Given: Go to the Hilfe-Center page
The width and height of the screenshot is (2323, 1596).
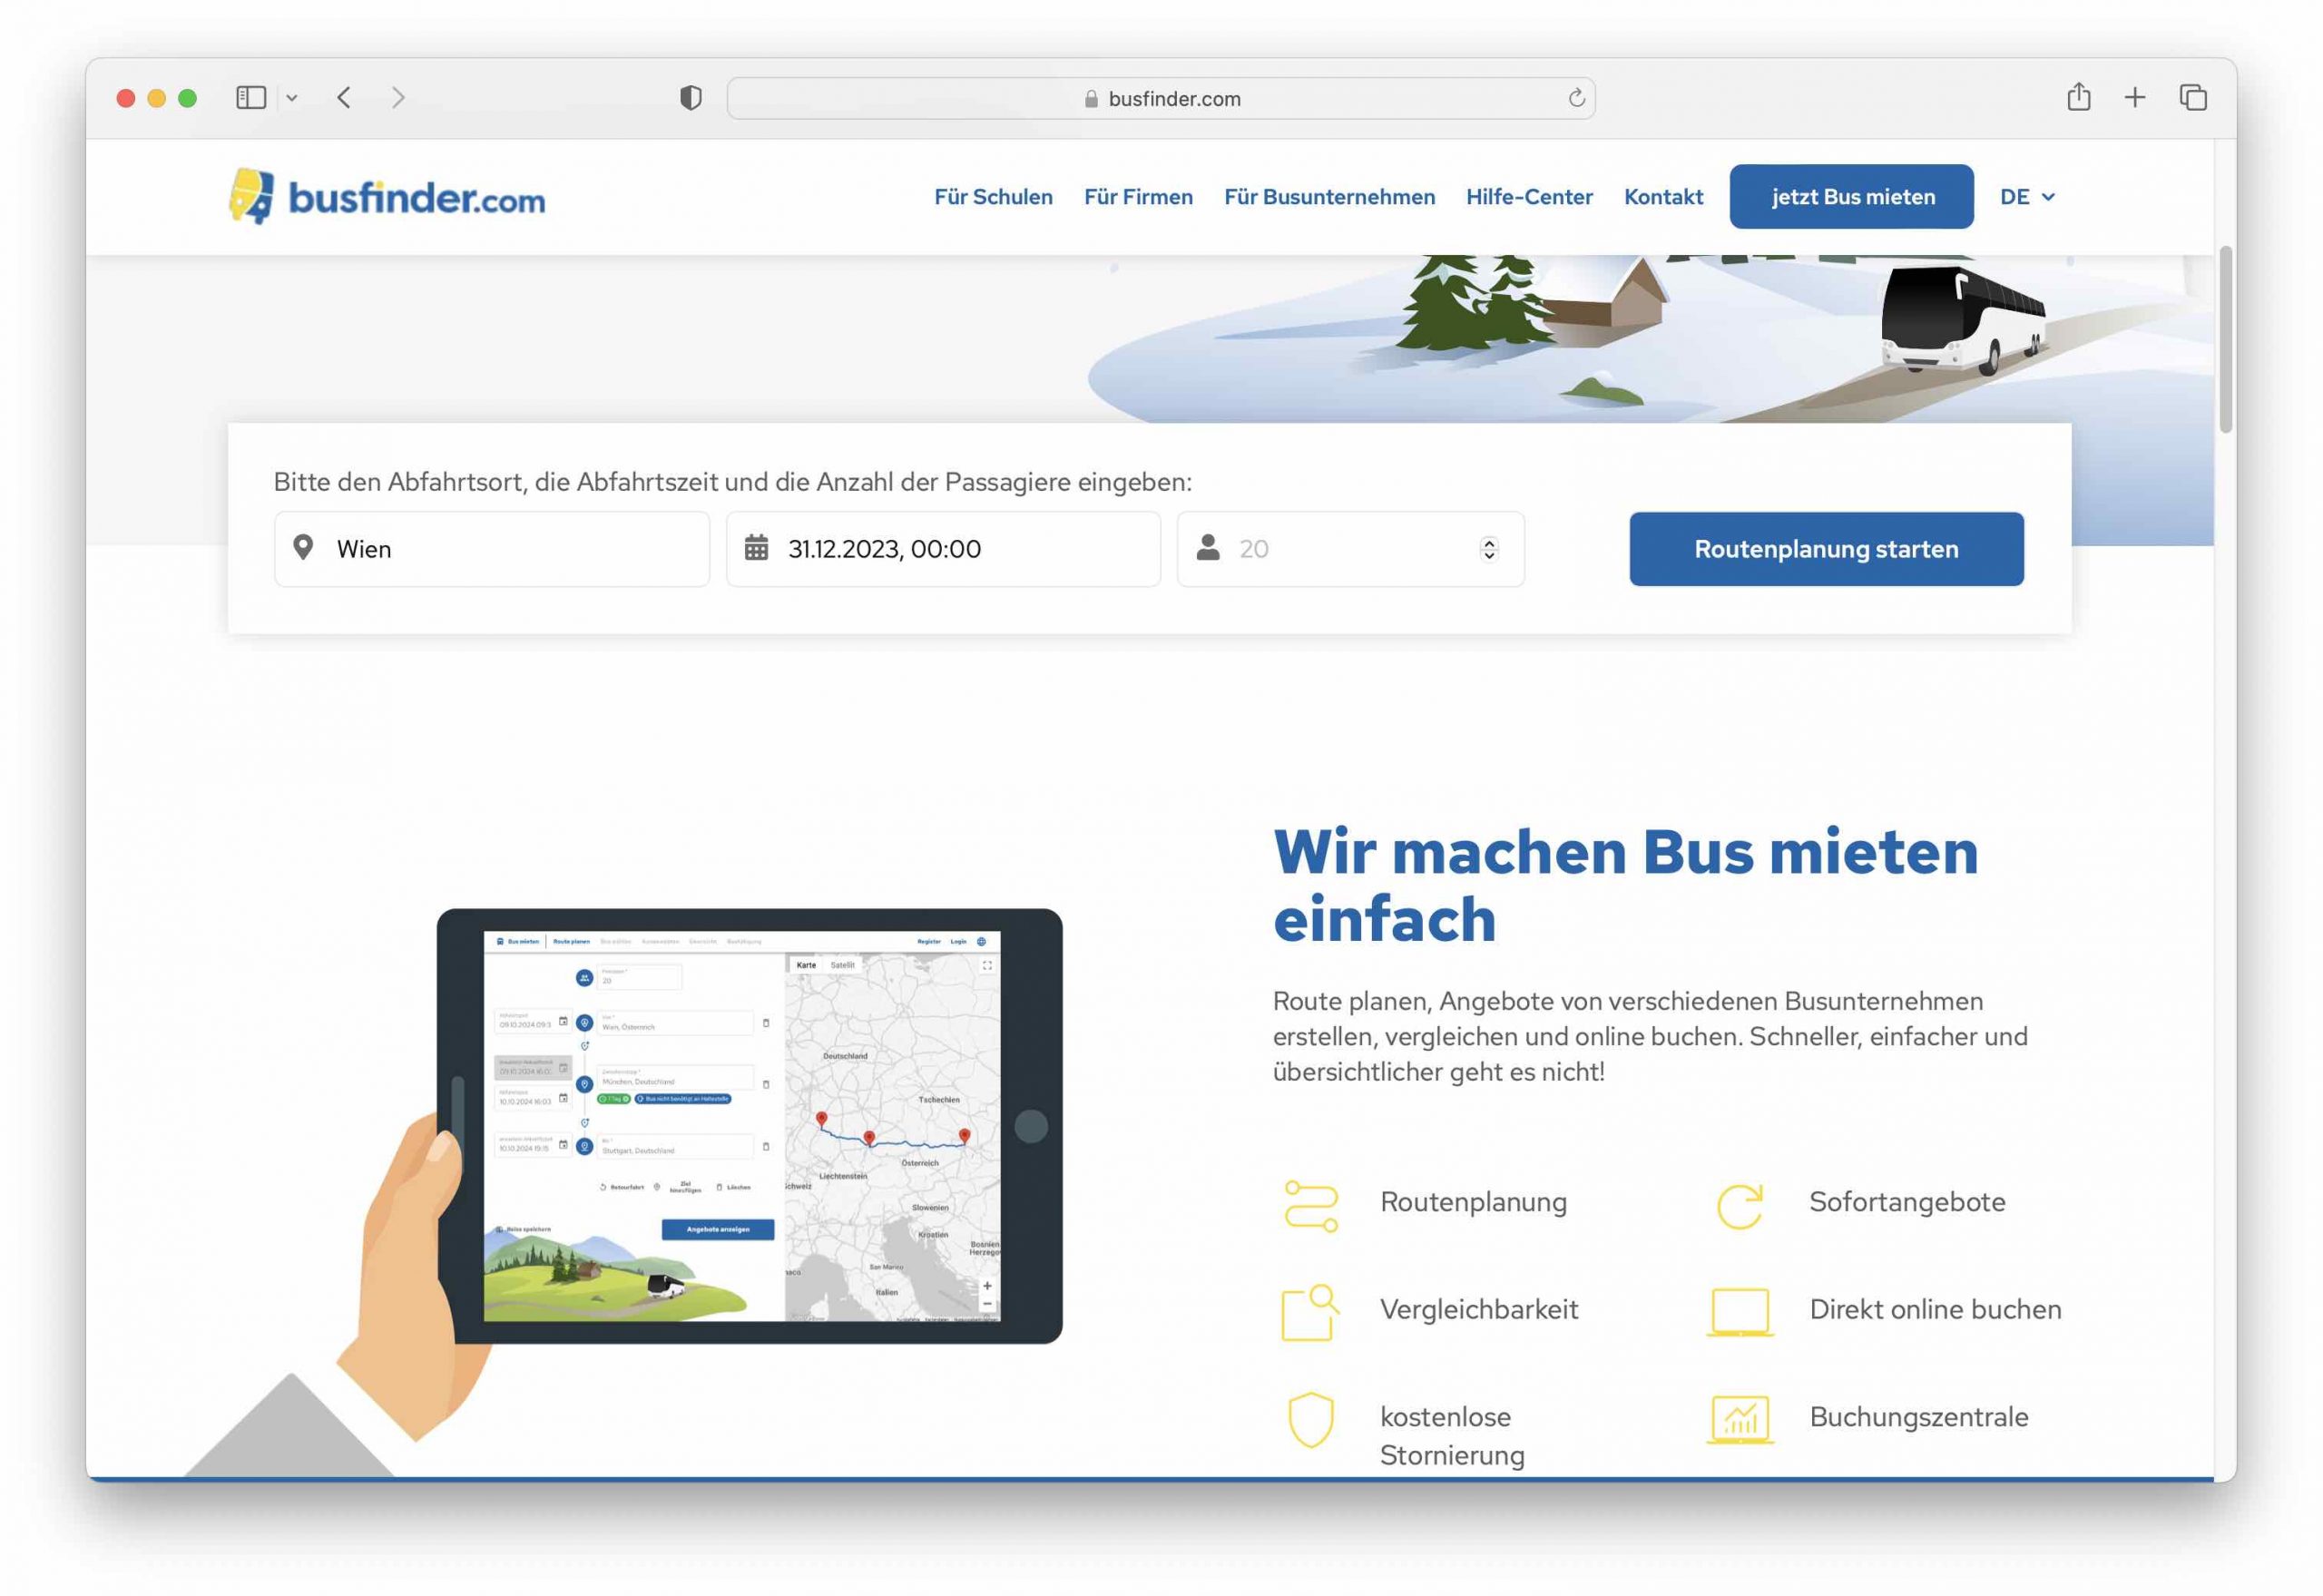Looking at the screenshot, I should pos(1528,197).
